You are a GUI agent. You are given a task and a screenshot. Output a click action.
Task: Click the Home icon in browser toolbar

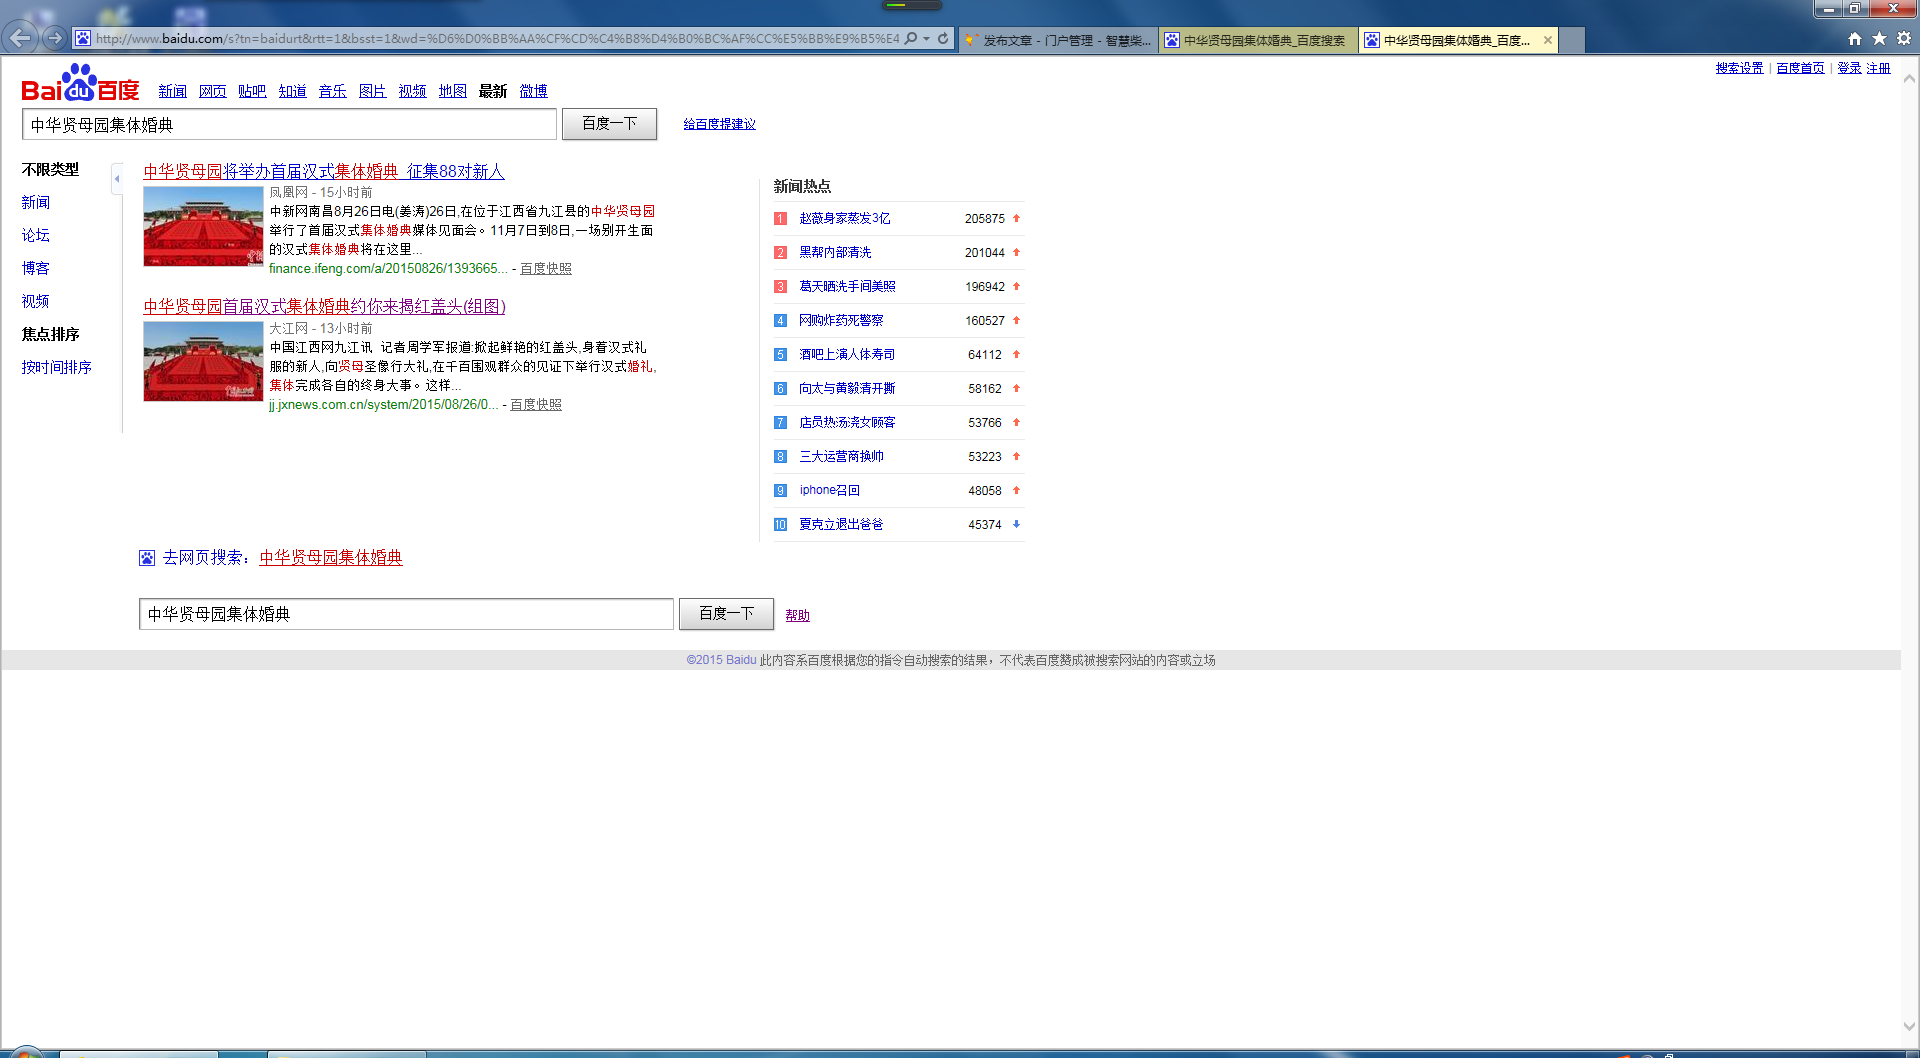tap(1855, 38)
